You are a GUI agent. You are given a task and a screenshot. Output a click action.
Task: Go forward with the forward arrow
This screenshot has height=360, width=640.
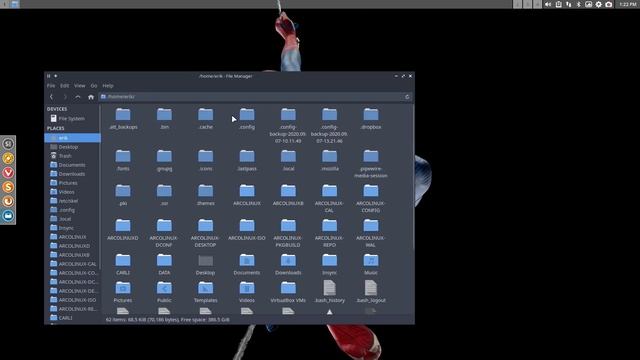[64, 97]
